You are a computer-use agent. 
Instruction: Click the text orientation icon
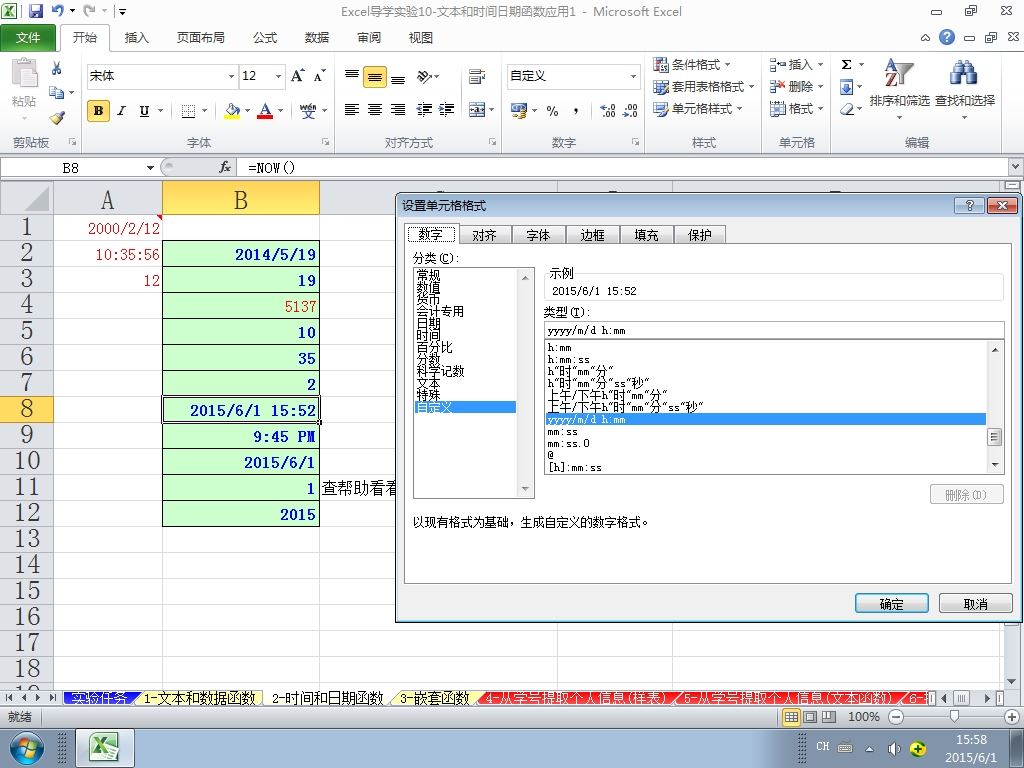click(425, 76)
